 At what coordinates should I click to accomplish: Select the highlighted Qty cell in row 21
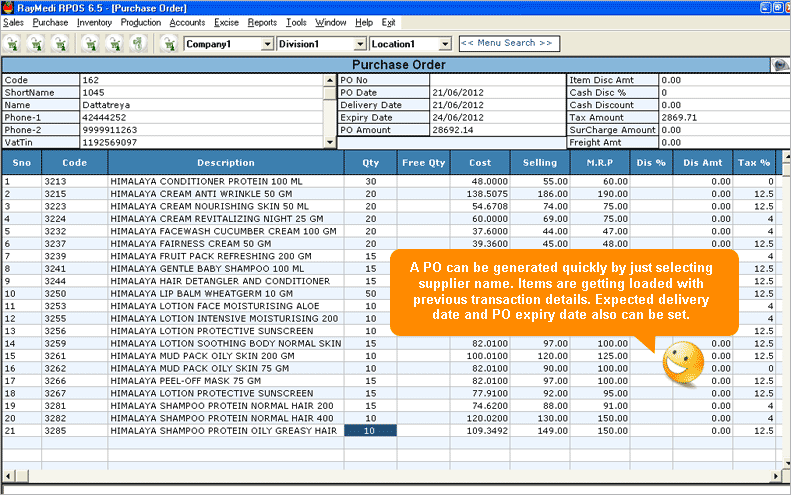point(370,430)
